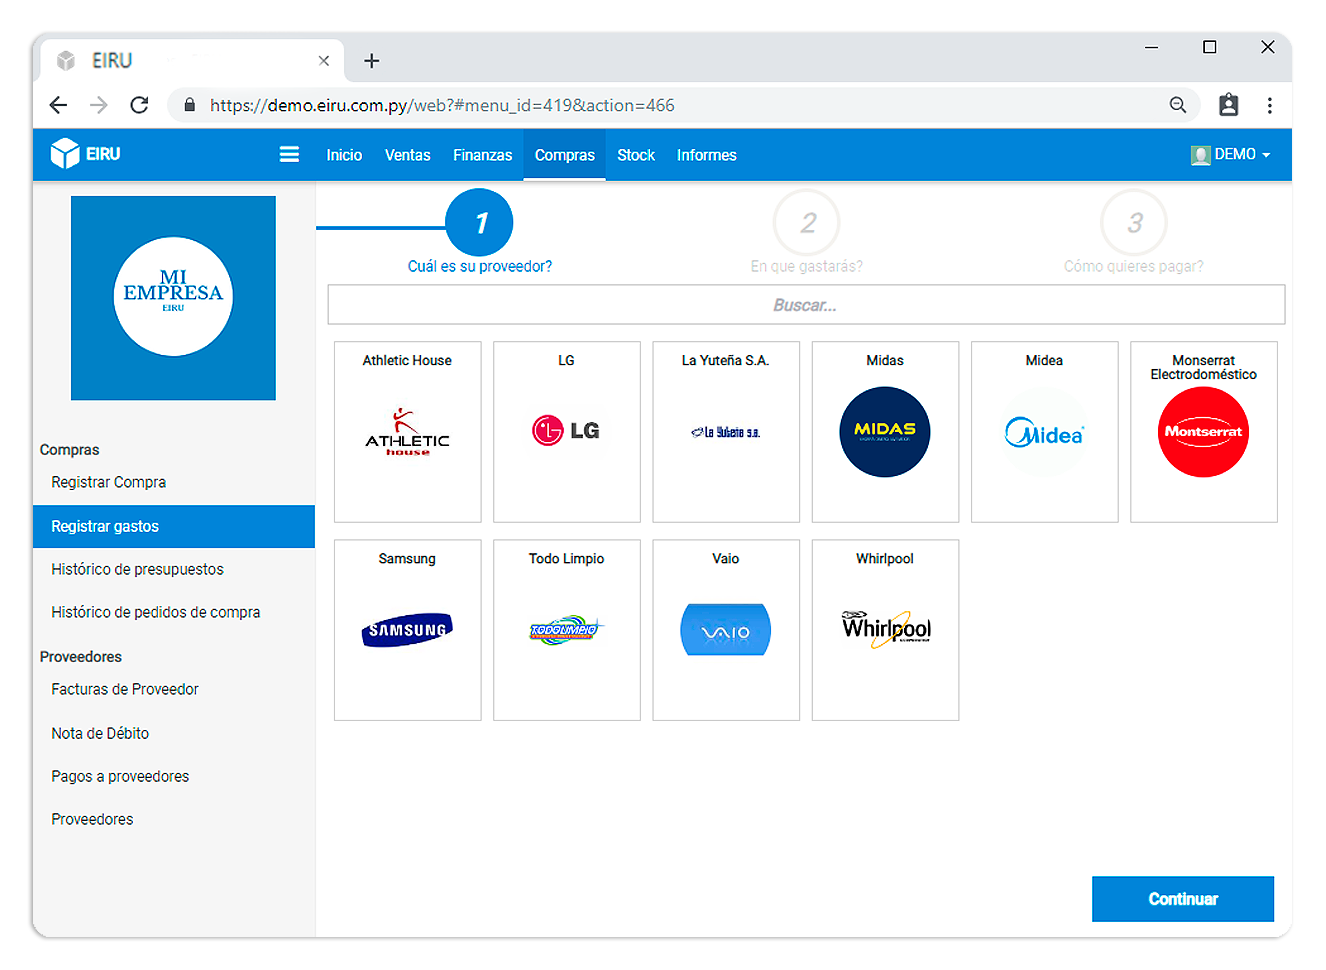Image resolution: width=1326 pixels, height=970 pixels.
Task: Open Nota de Débito
Action: [x=100, y=733]
